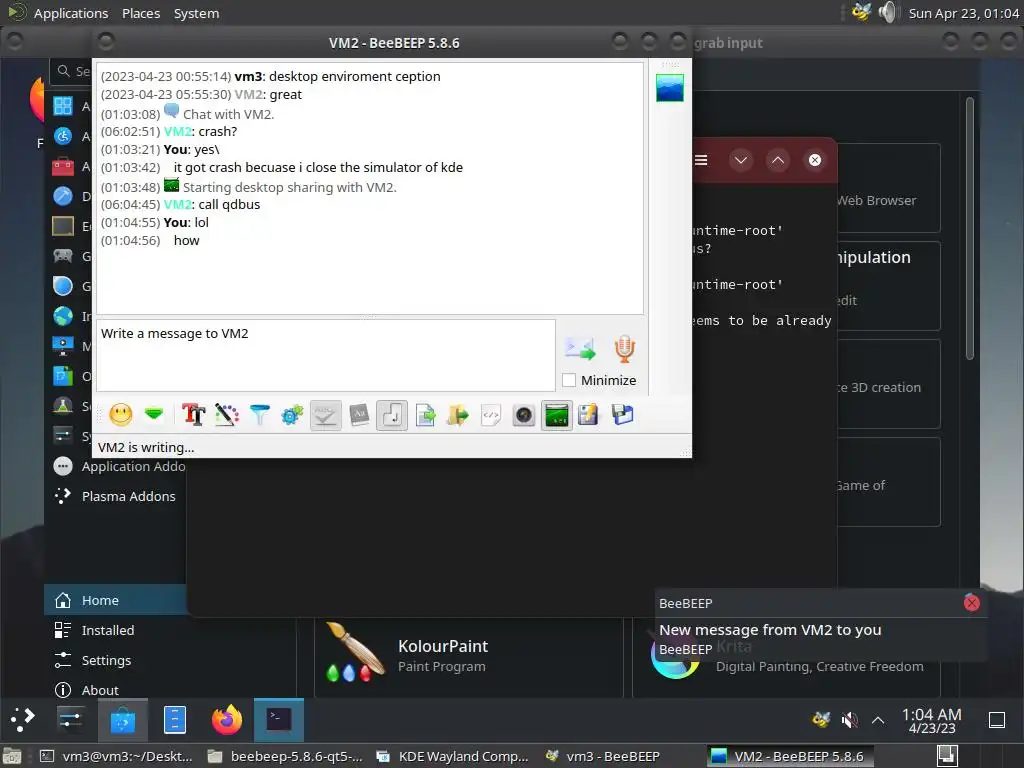Open the KDE application launcher icon
This screenshot has height=768, width=1024.
(23, 720)
